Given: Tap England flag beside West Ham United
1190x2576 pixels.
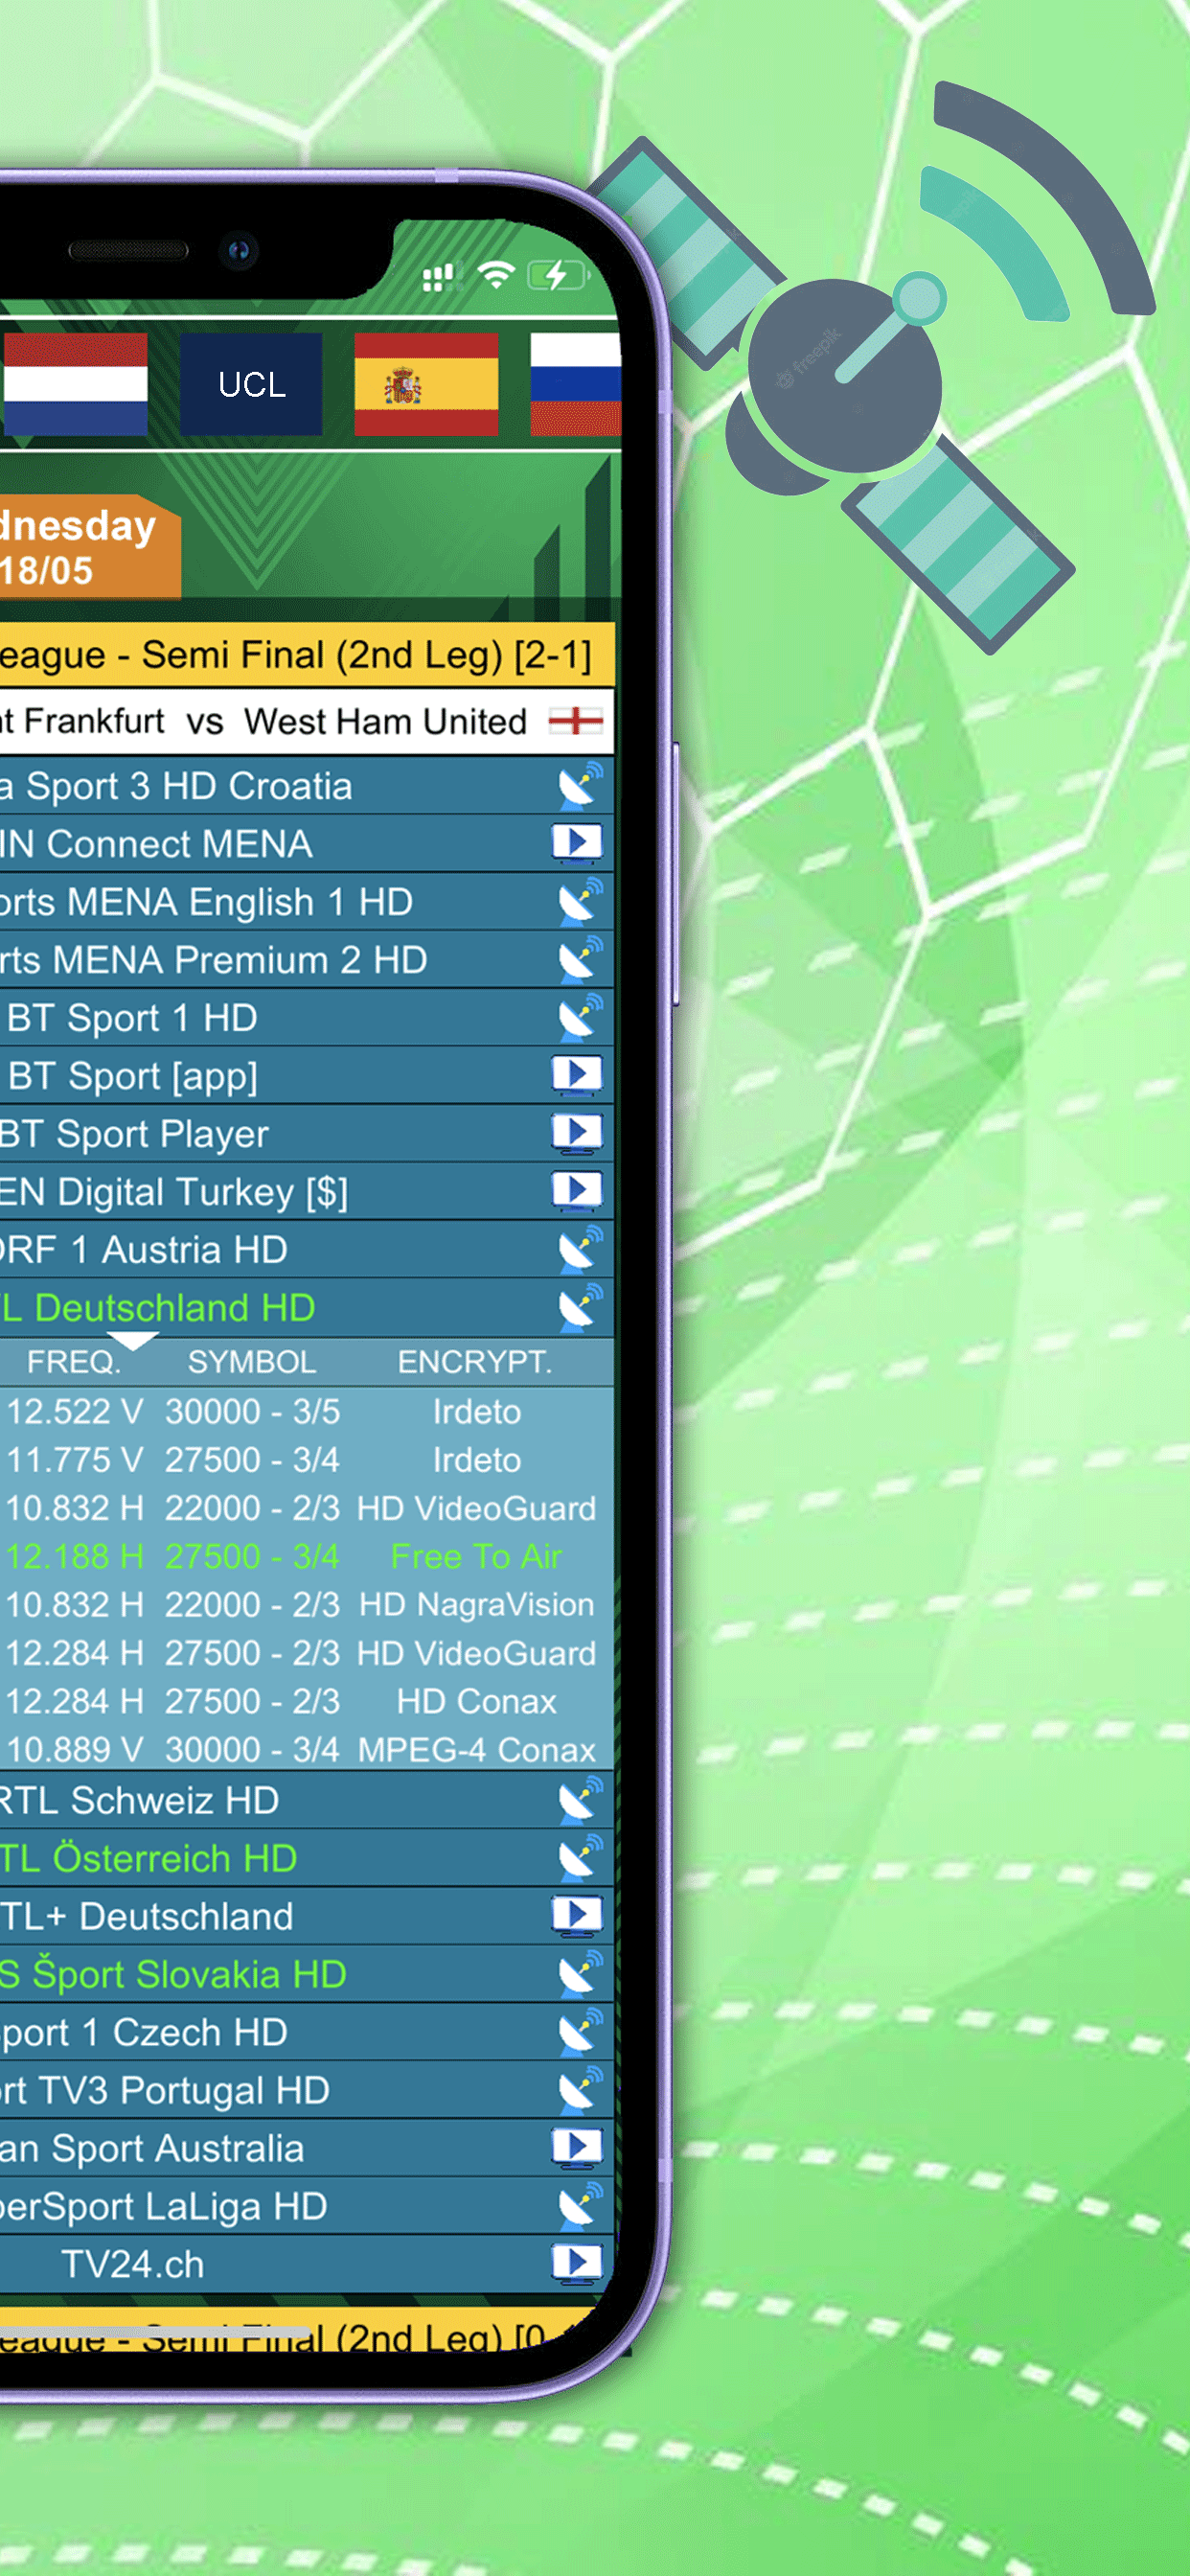Looking at the screenshot, I should [576, 720].
